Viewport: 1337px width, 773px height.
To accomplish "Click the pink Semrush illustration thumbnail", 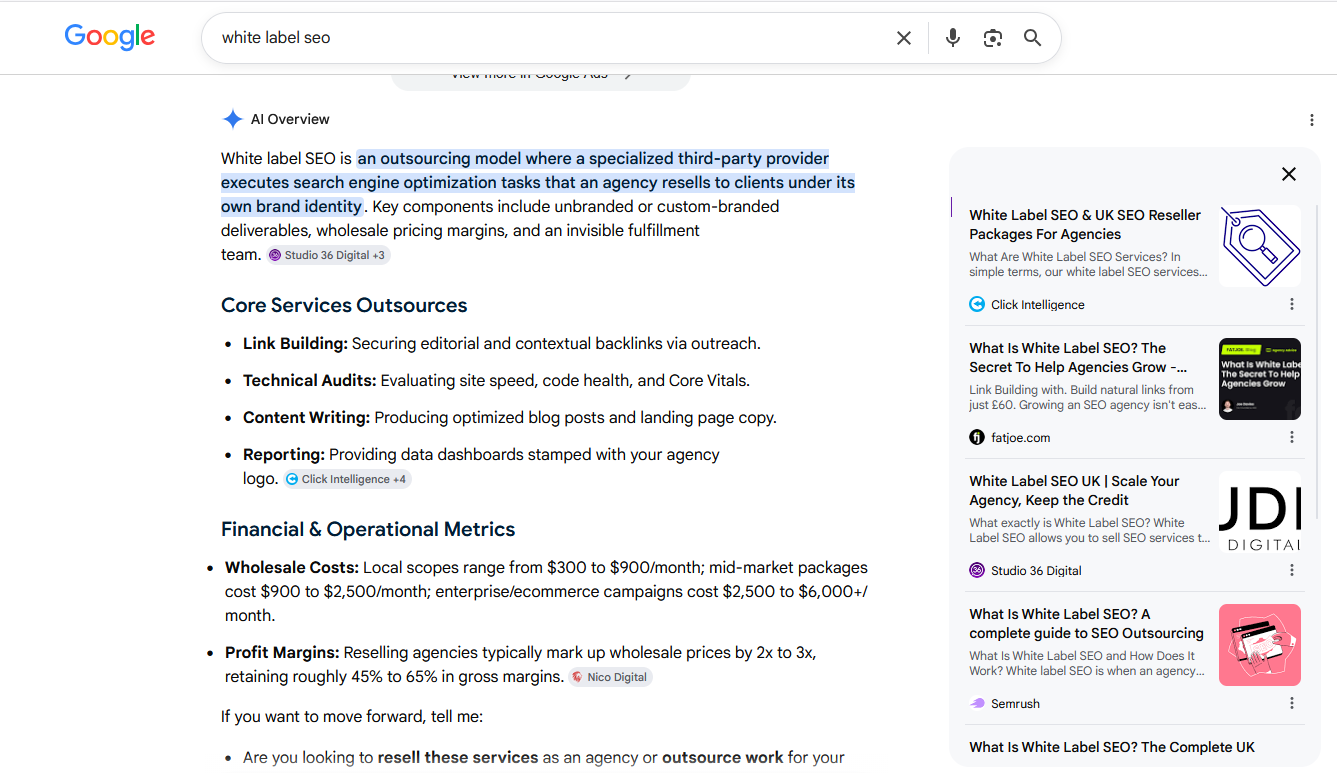I will (x=1260, y=645).
